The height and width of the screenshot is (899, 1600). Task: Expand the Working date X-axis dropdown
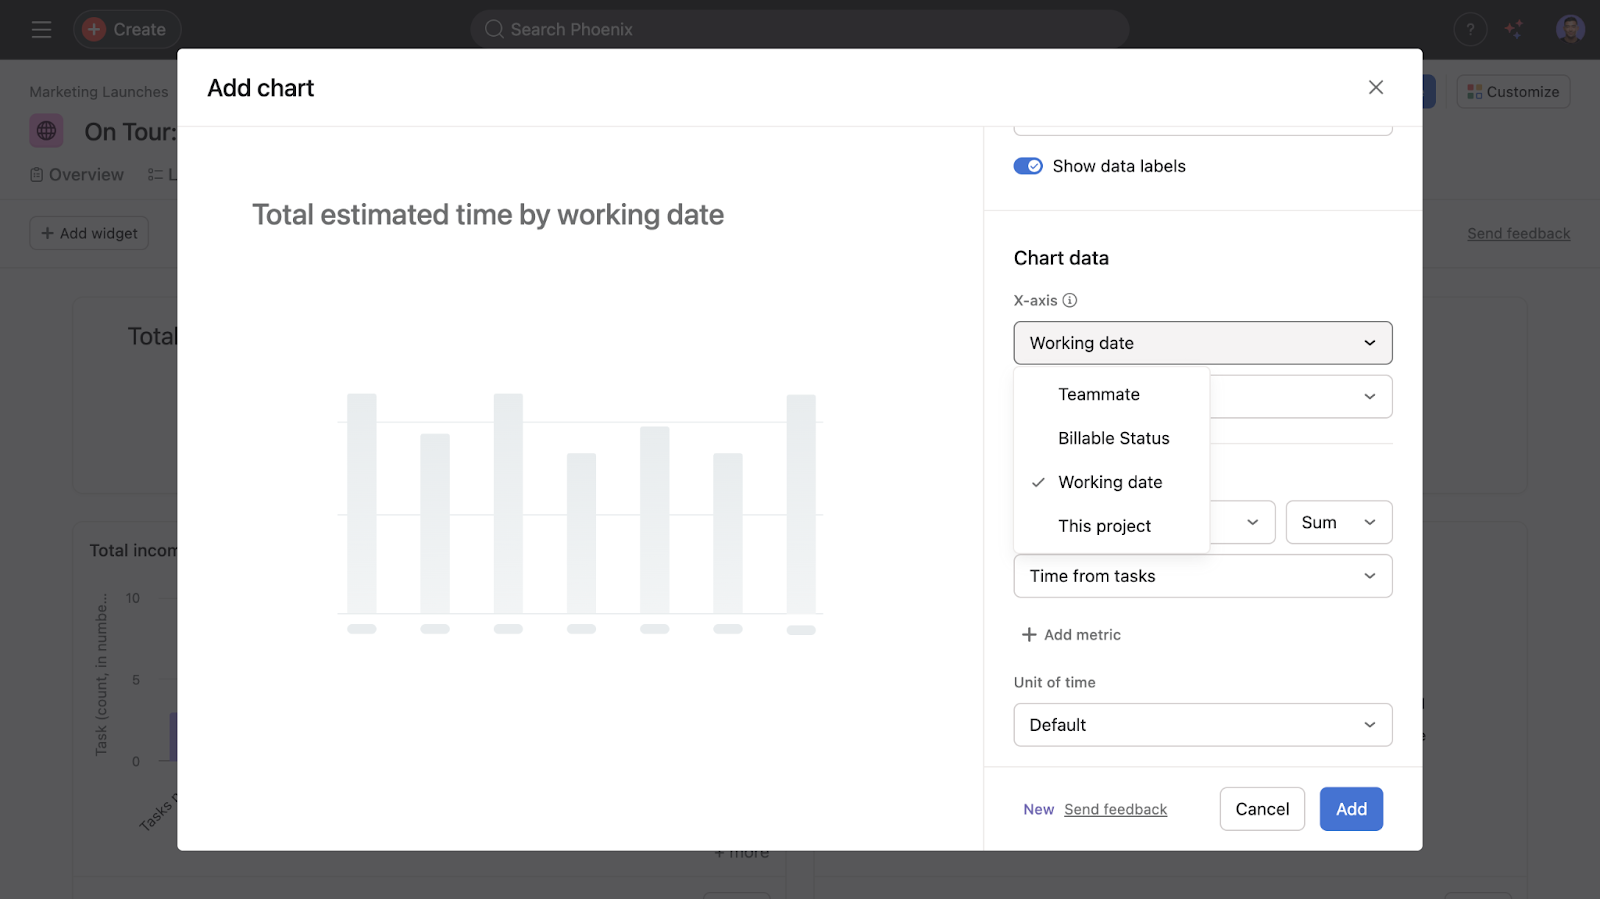point(1202,343)
